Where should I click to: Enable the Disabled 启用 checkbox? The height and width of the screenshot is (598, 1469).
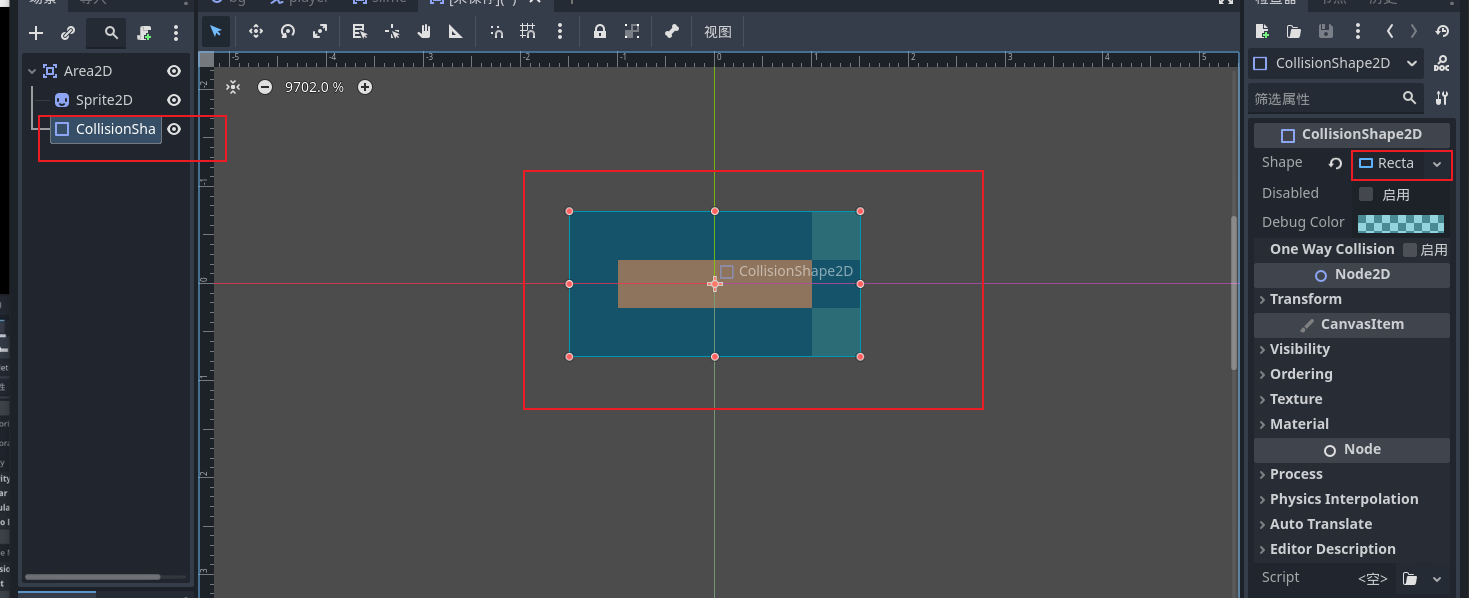tap(1366, 194)
